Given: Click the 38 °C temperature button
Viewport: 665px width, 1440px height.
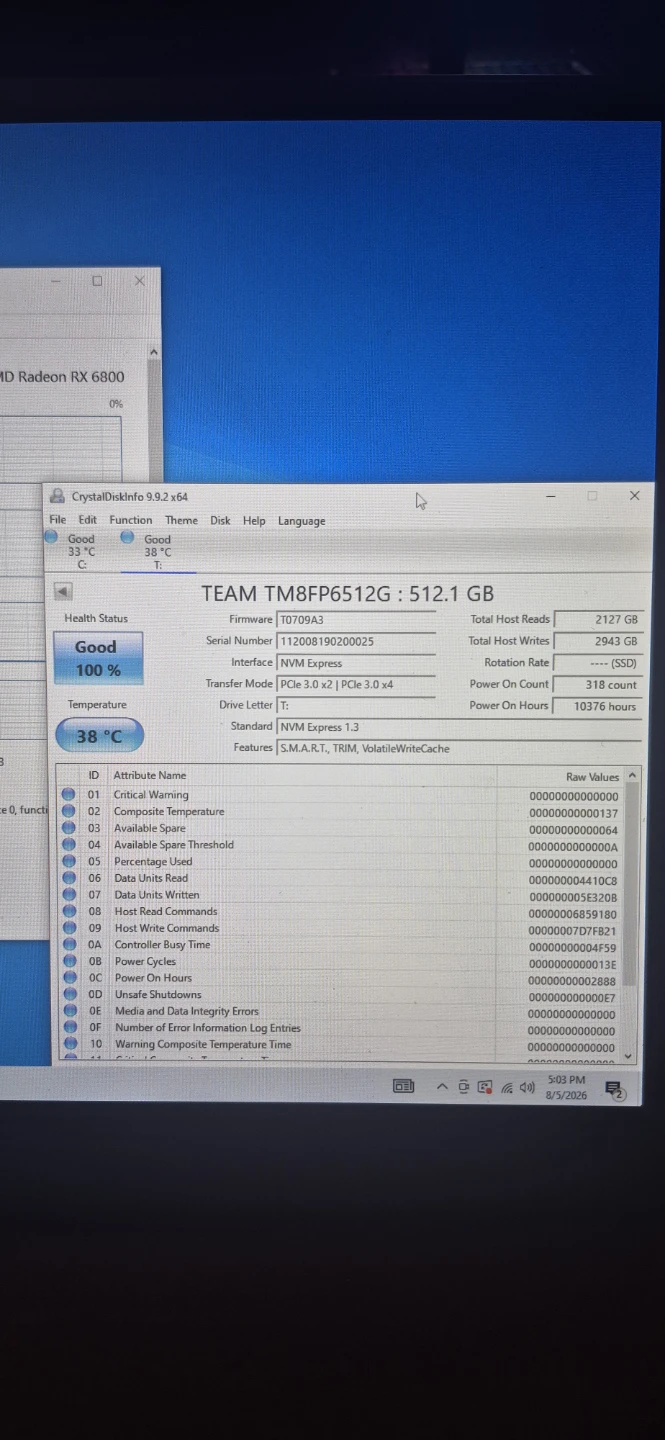Looking at the screenshot, I should [x=99, y=736].
